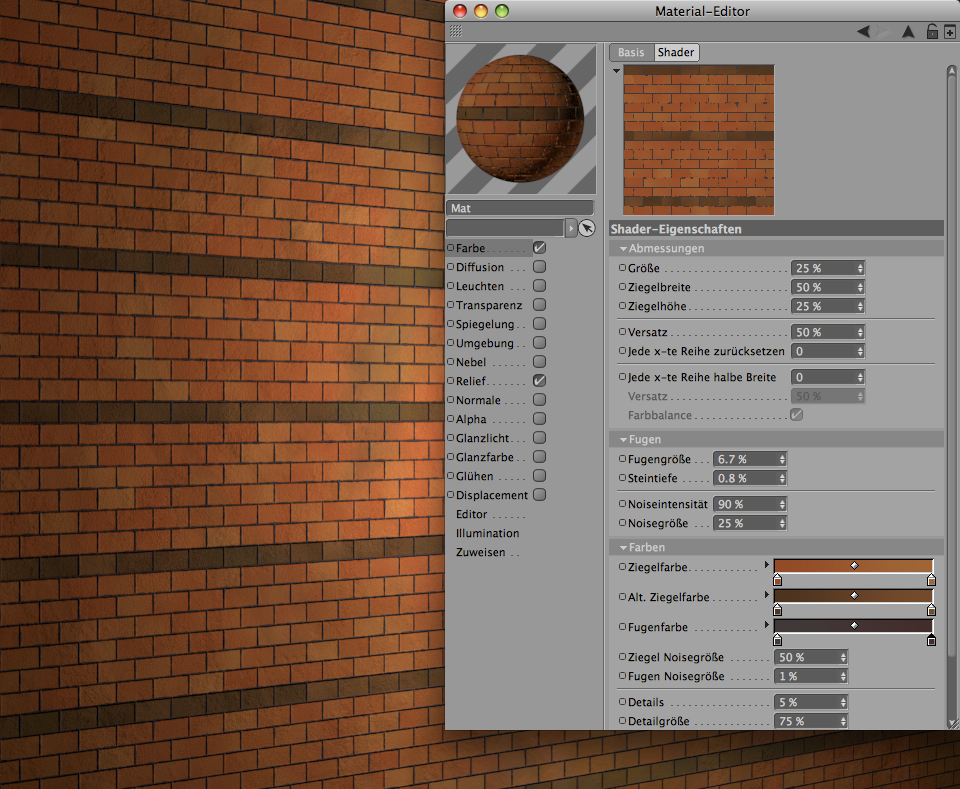This screenshot has width=960, height=789.
Task: Click the Mat material name field
Action: (x=520, y=209)
